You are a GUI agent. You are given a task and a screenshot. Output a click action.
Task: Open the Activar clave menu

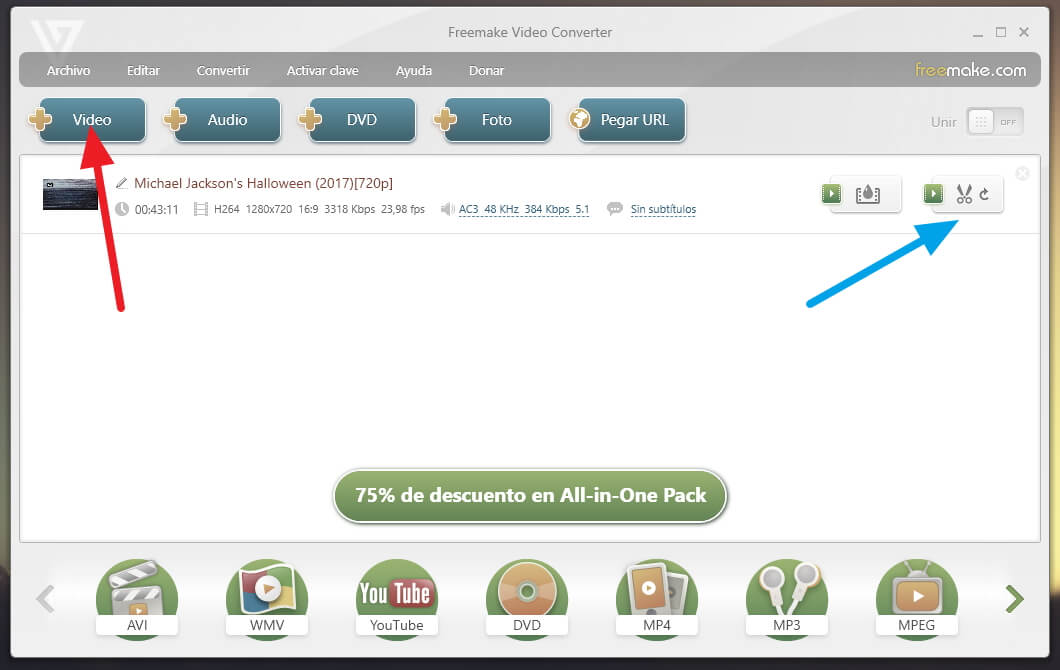coord(322,70)
